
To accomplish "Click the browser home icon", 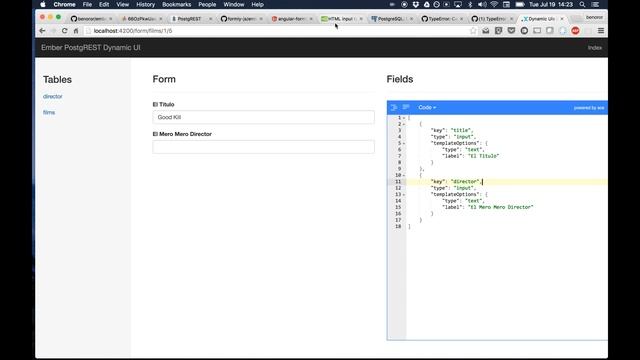I will click(76, 31).
